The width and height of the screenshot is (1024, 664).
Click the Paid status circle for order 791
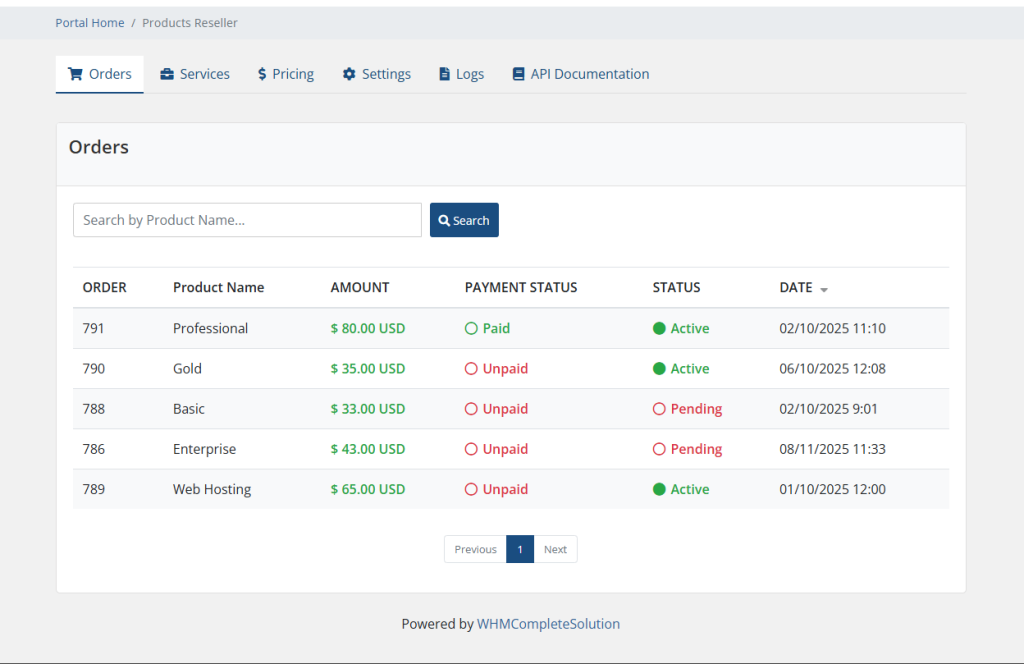[x=471, y=328]
